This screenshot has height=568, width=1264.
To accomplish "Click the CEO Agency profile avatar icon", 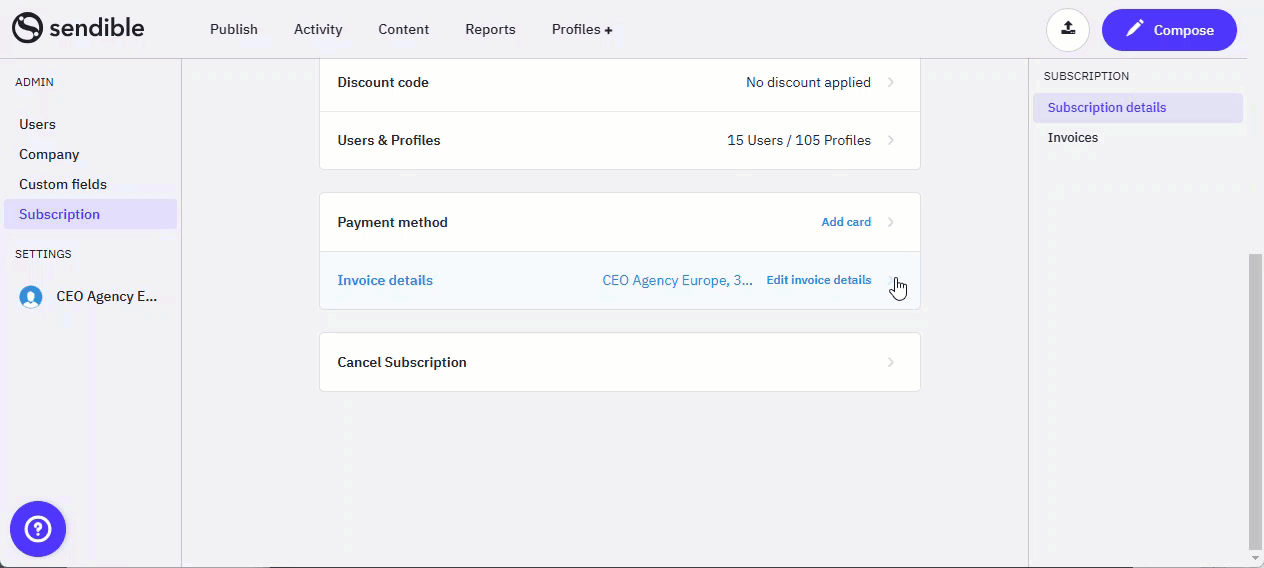I will tap(31, 297).
